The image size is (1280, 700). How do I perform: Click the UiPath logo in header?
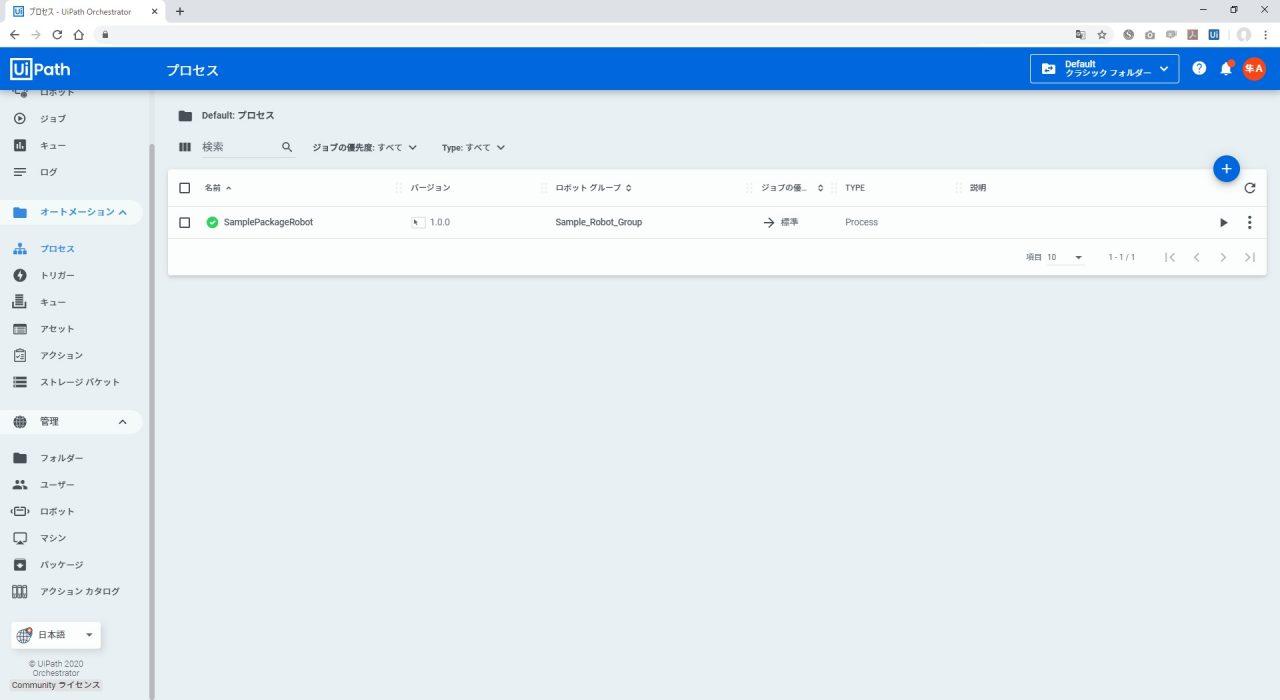(40, 70)
